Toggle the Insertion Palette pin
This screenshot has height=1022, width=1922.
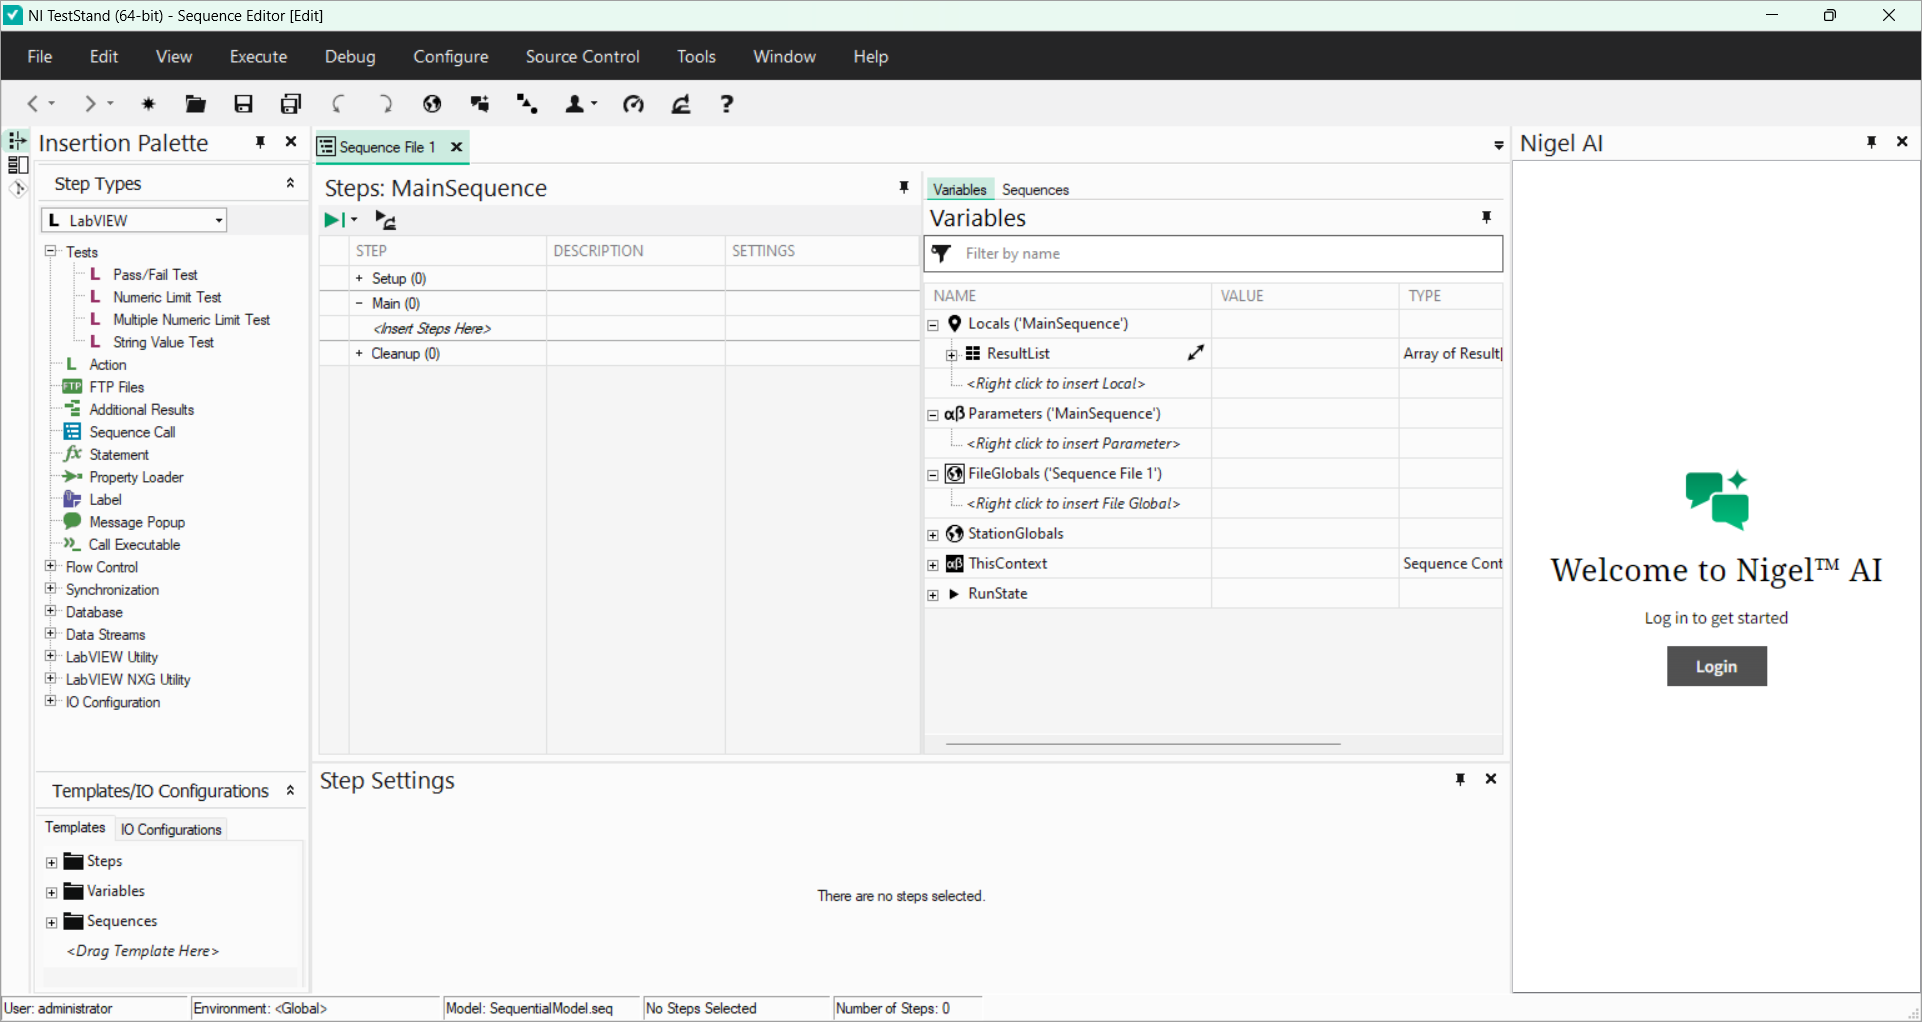[x=260, y=142]
